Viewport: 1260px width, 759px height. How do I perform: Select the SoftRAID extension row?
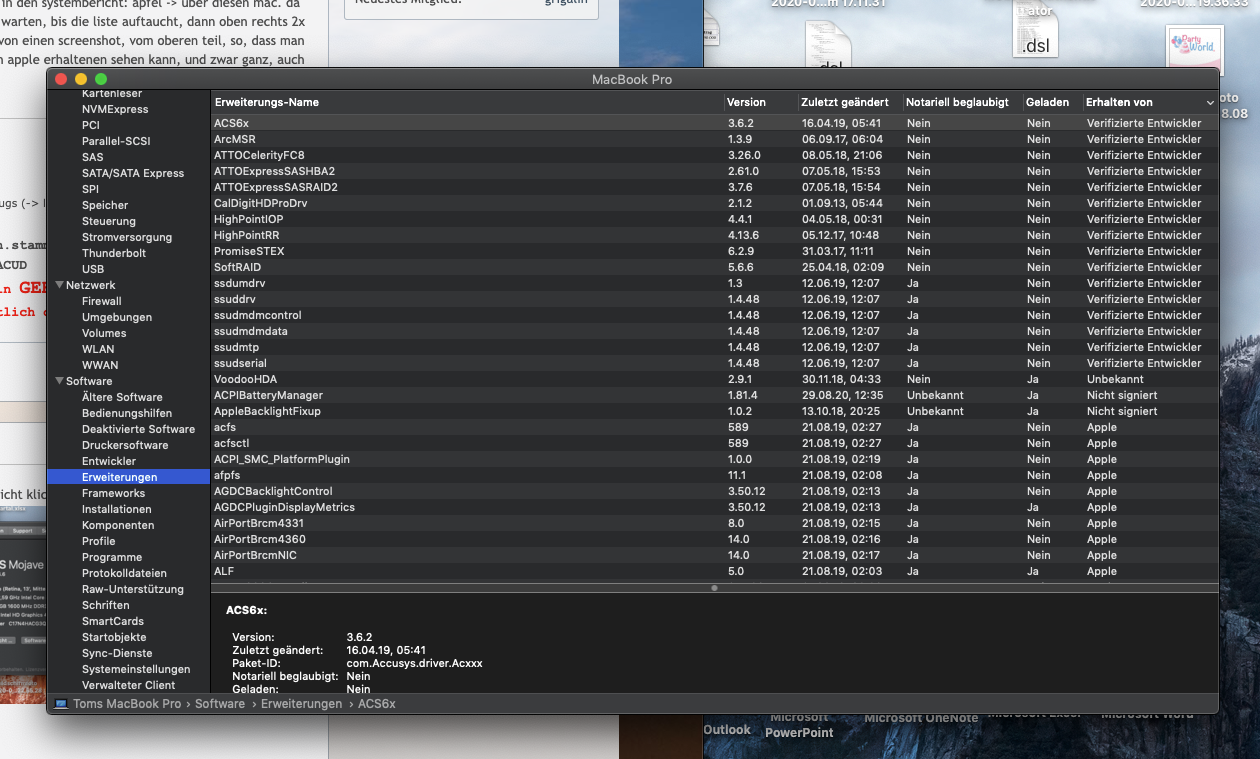point(715,267)
